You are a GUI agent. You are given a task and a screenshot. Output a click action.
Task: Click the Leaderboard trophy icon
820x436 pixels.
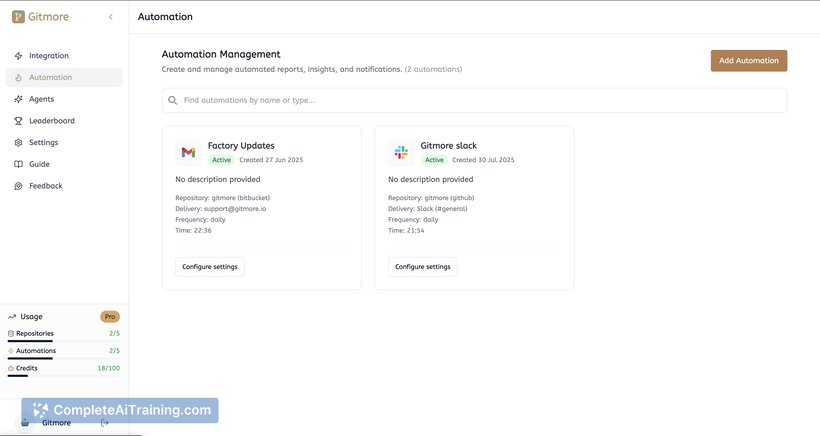click(18, 121)
